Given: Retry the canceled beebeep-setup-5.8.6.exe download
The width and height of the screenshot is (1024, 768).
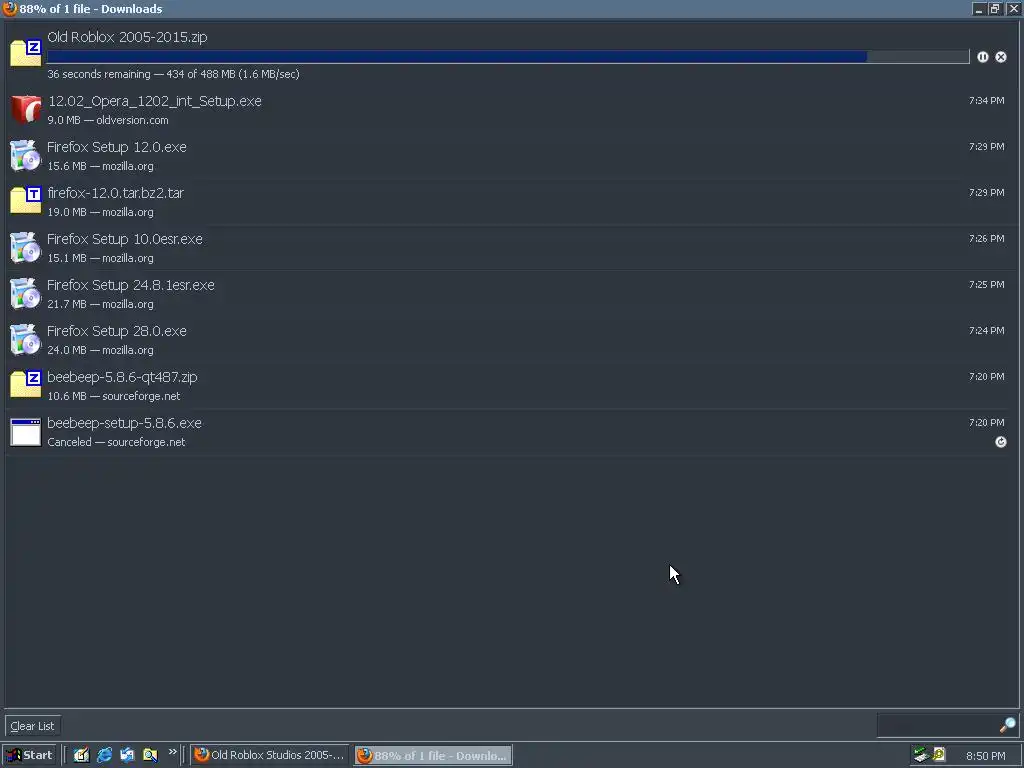Looking at the screenshot, I should [1000, 442].
